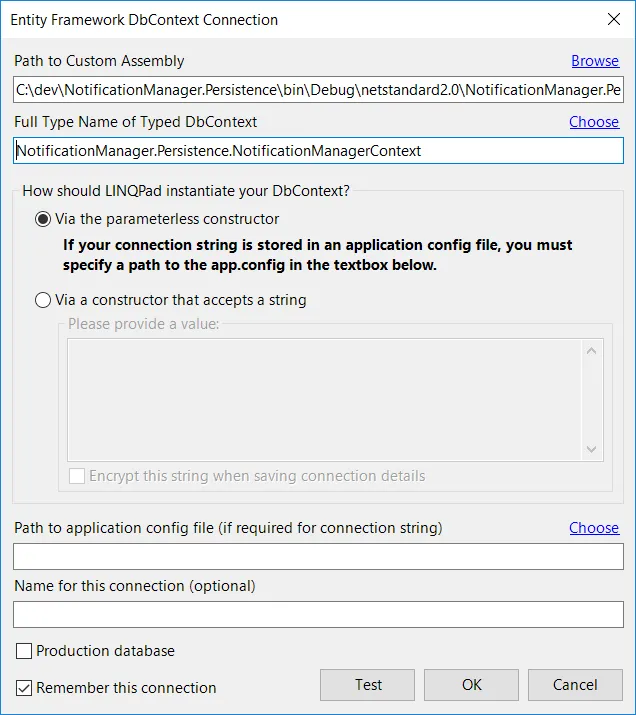The height and width of the screenshot is (715, 636).
Task: Click Choose link for typed DbContext
Action: point(594,122)
